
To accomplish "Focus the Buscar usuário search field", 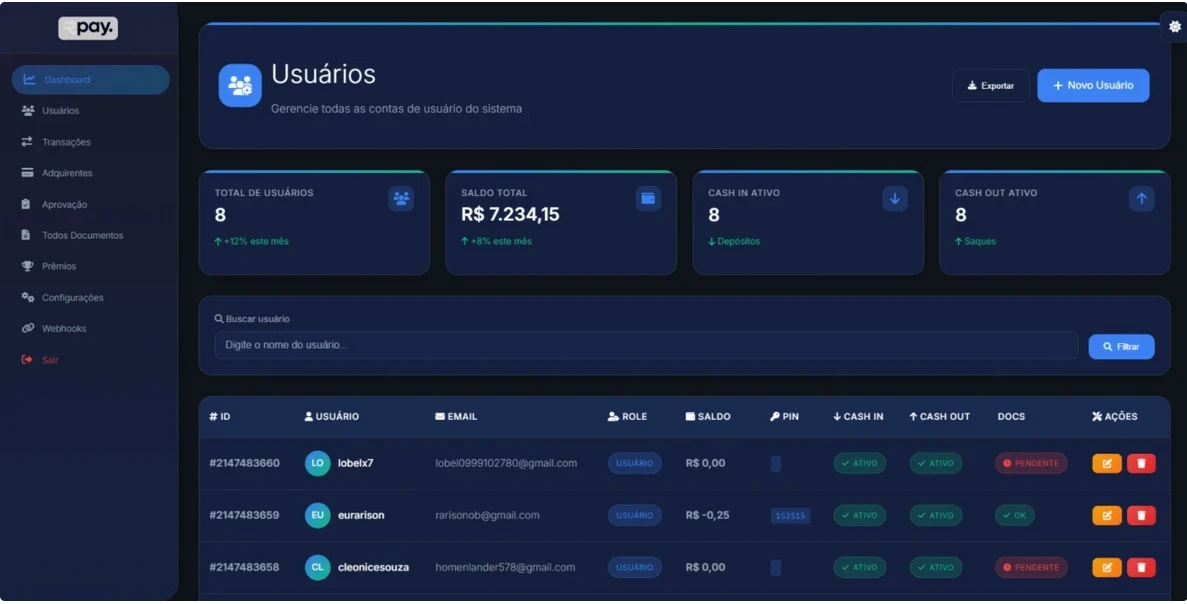I will [645, 345].
